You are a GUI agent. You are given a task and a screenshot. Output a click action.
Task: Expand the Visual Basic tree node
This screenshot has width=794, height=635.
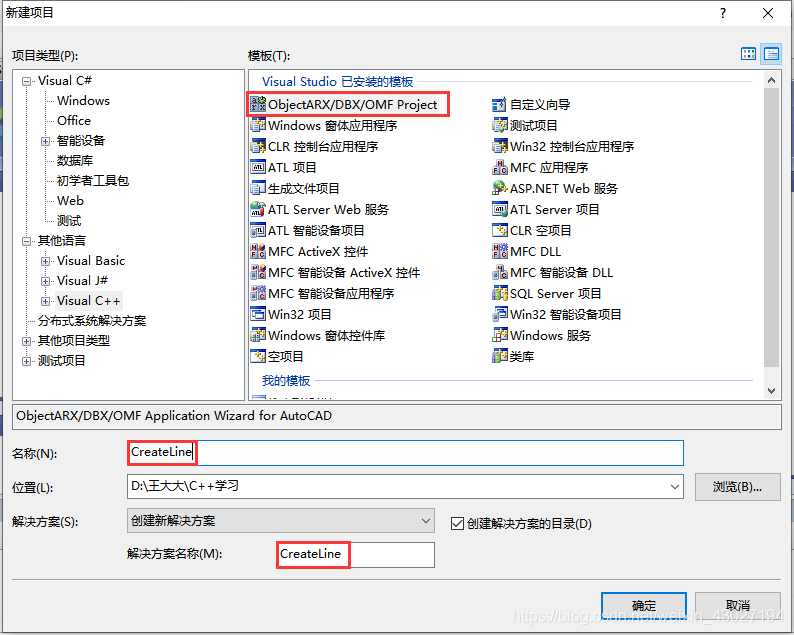46,261
